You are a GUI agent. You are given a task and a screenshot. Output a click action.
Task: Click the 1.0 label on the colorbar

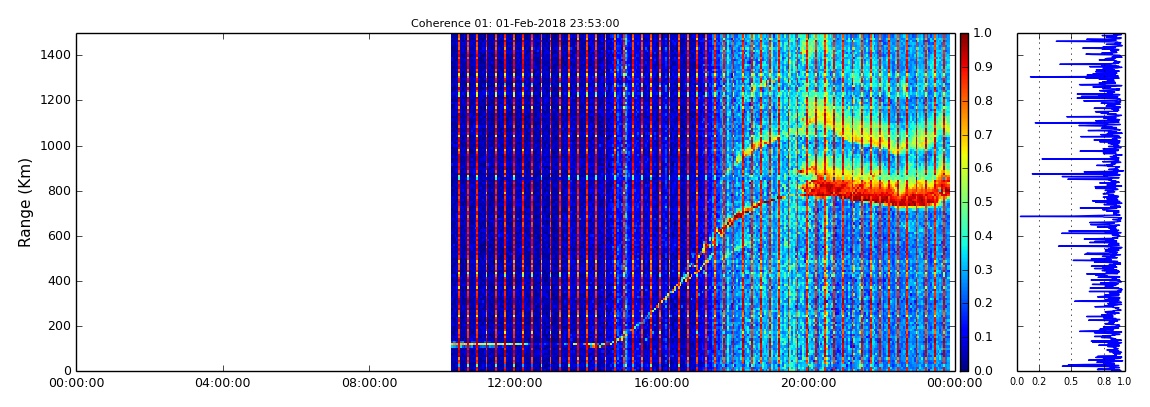click(x=982, y=34)
